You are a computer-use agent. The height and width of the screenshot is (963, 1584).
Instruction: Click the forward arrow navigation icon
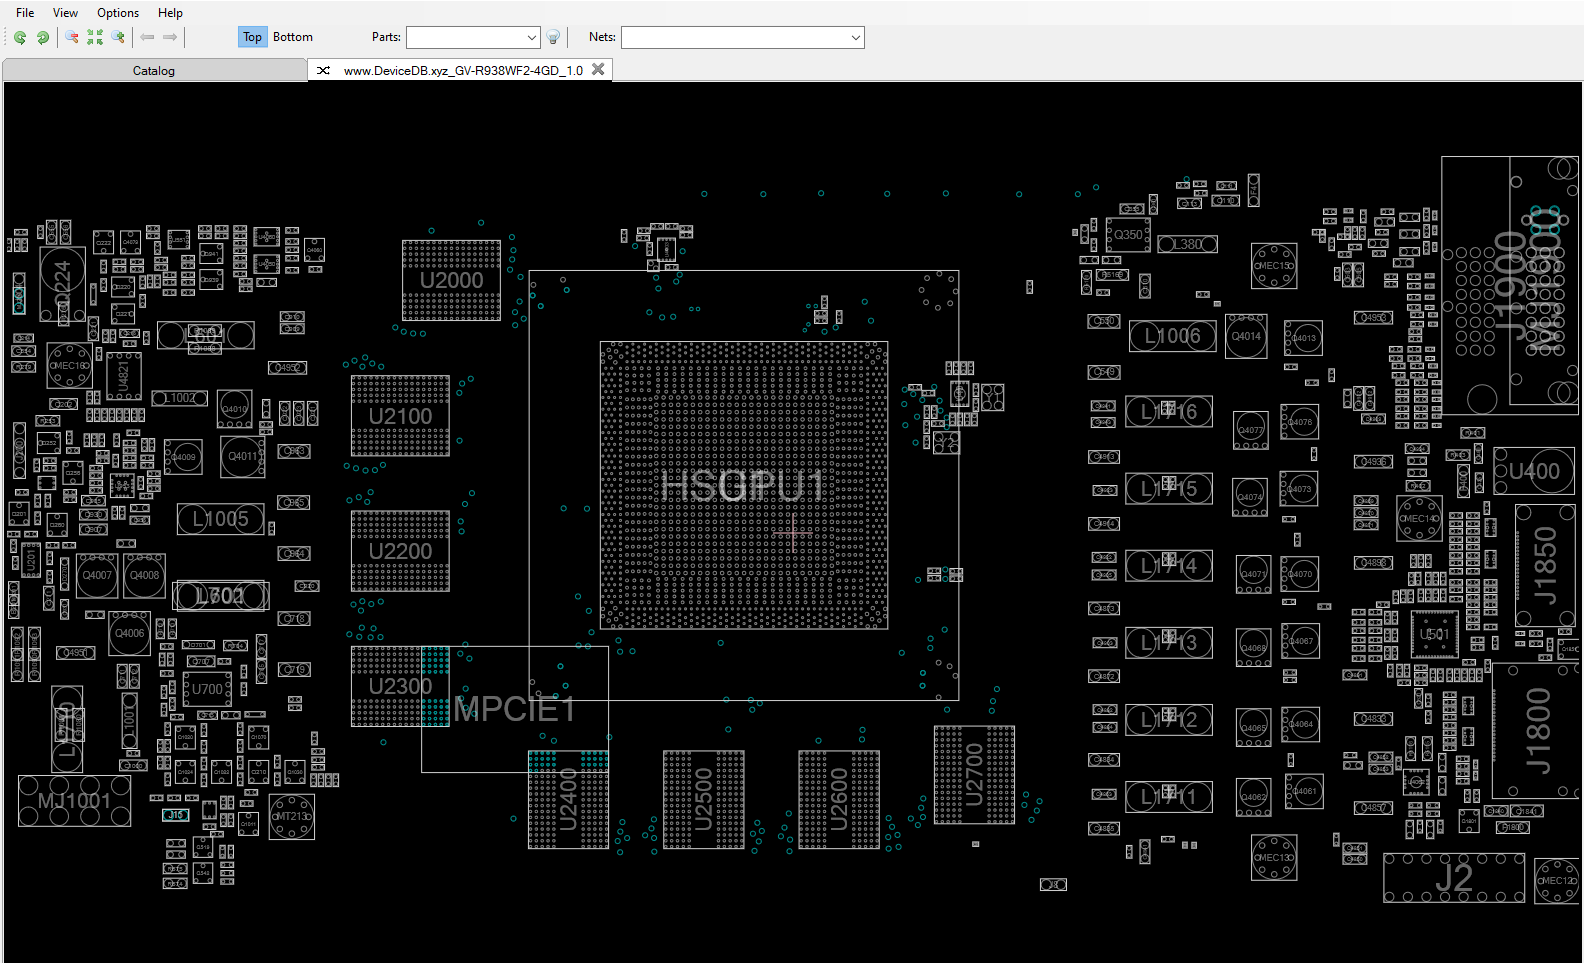pos(170,37)
